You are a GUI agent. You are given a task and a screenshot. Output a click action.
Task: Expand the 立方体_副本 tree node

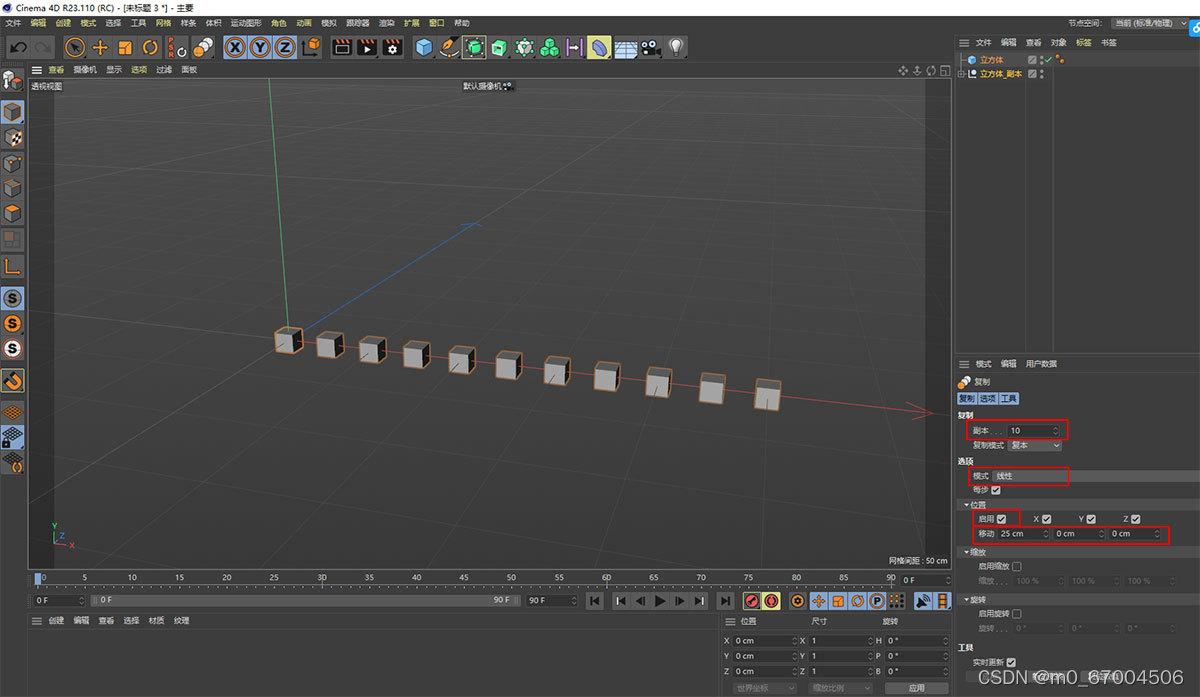point(961,74)
